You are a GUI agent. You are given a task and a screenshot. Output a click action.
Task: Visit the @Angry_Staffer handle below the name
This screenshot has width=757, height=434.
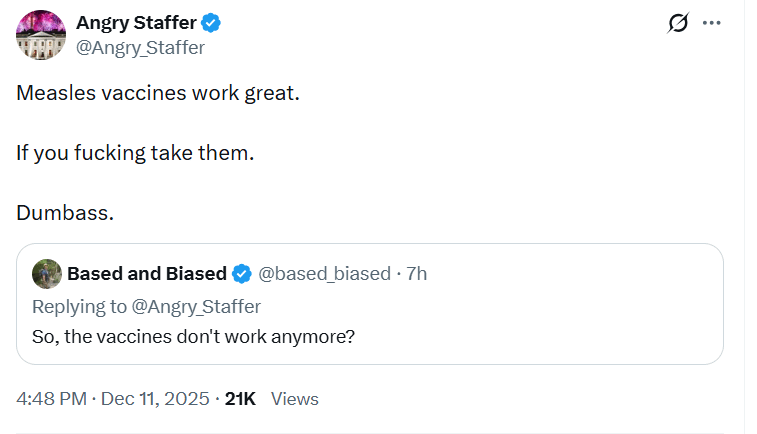(140, 46)
